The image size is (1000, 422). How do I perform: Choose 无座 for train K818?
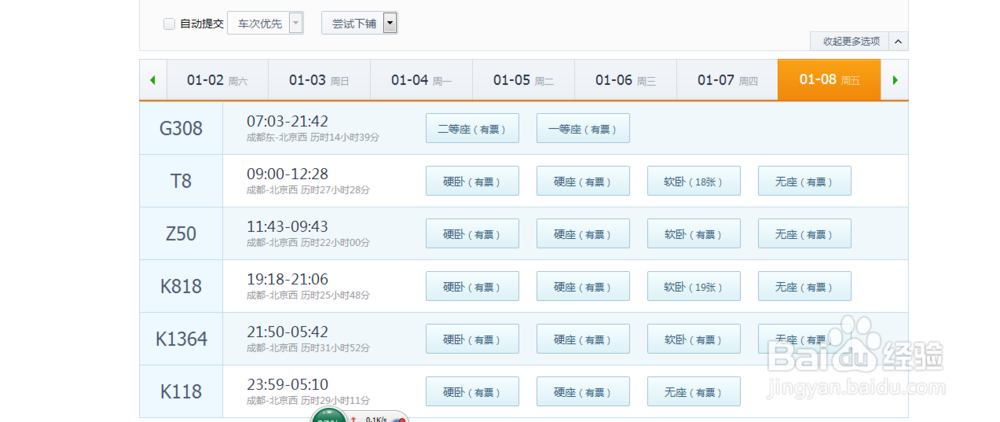[805, 286]
